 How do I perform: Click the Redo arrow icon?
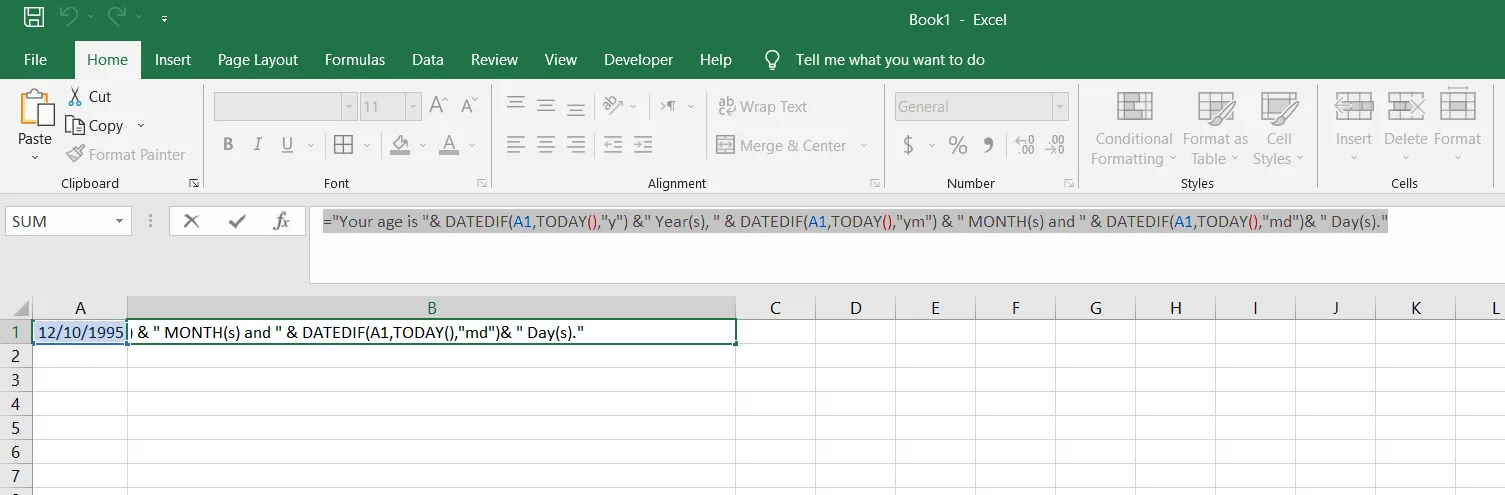click(x=117, y=17)
